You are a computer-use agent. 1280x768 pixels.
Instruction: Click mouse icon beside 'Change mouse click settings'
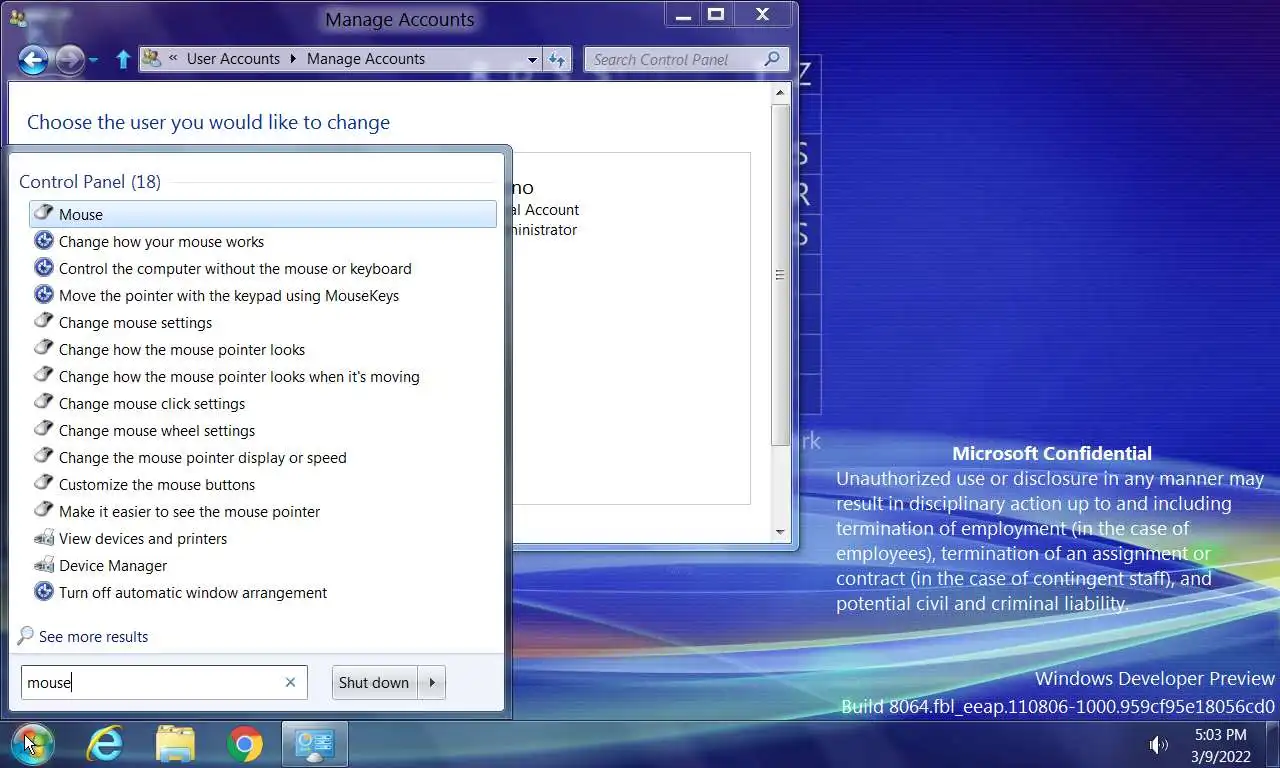pyautogui.click(x=43, y=403)
